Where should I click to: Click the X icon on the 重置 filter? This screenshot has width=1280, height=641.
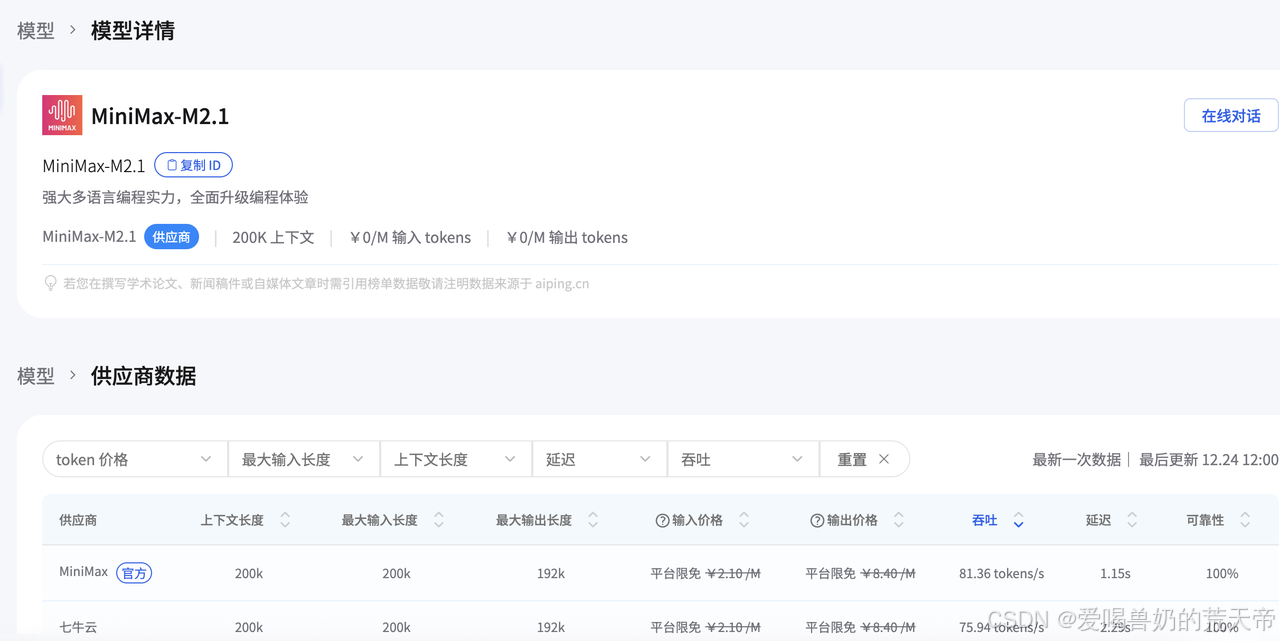[884, 459]
